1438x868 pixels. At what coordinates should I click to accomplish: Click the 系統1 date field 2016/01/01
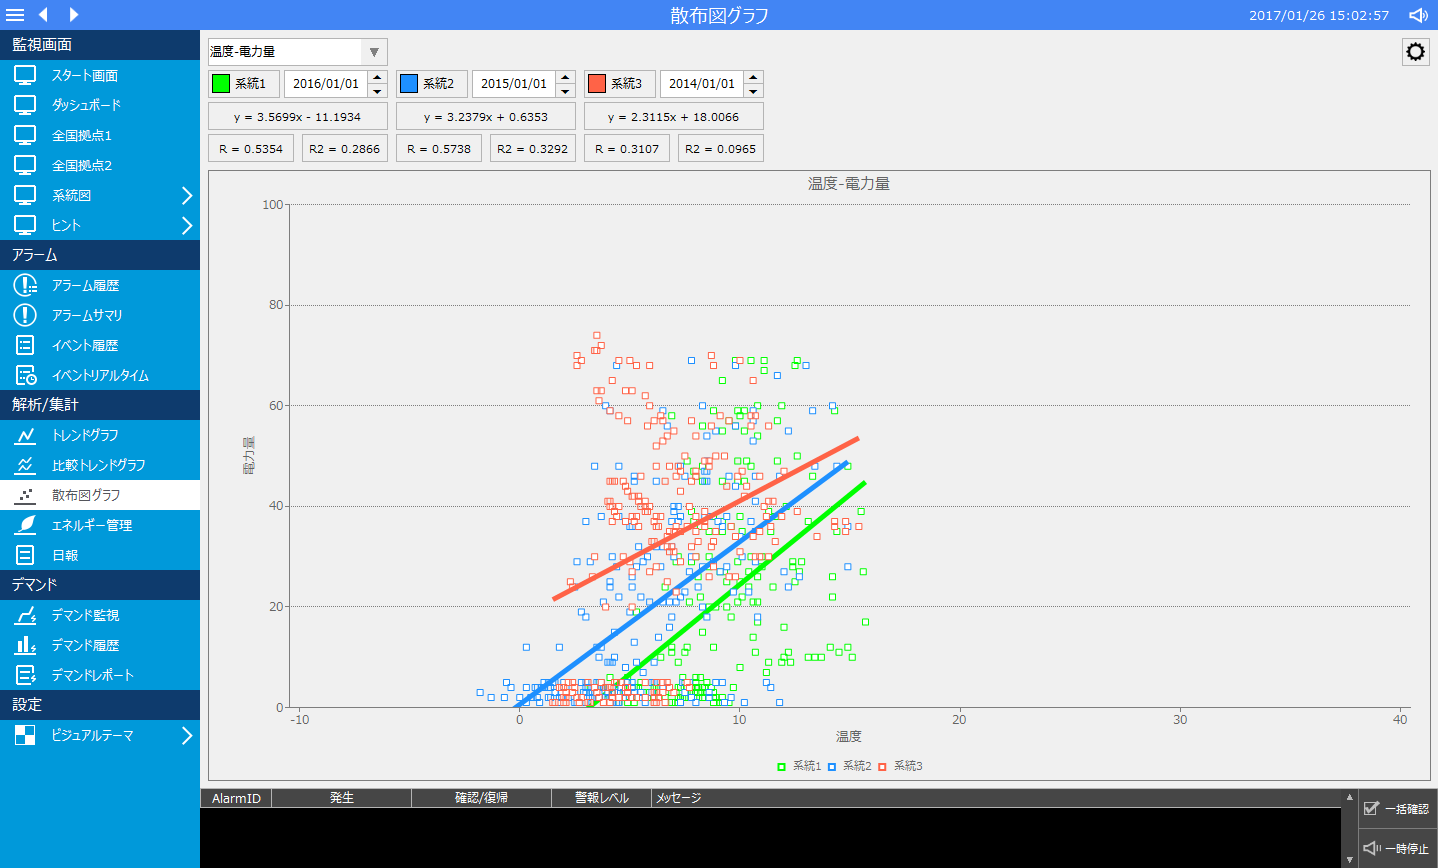pyautogui.click(x=326, y=84)
